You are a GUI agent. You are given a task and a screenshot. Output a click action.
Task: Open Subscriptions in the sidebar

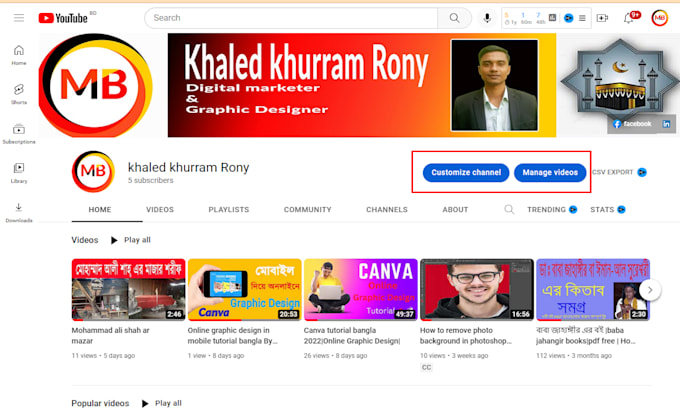click(19, 134)
